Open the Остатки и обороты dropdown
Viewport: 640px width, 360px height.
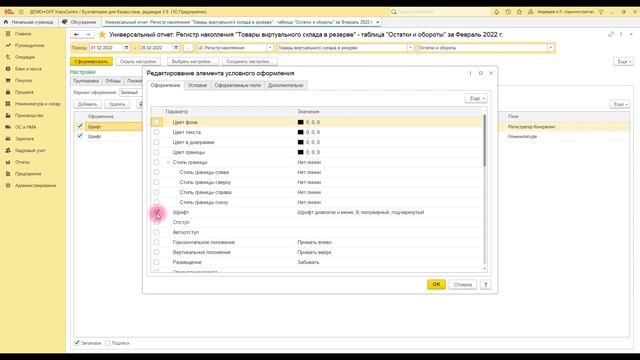[x=551, y=48]
